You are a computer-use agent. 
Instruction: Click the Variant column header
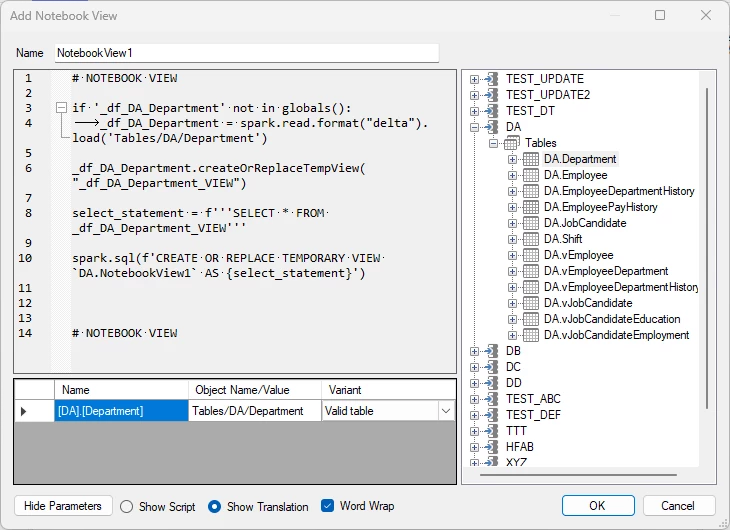point(388,390)
